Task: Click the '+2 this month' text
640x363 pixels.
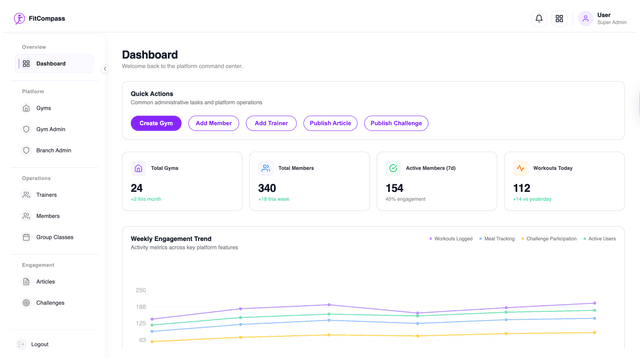Action: [x=146, y=199]
